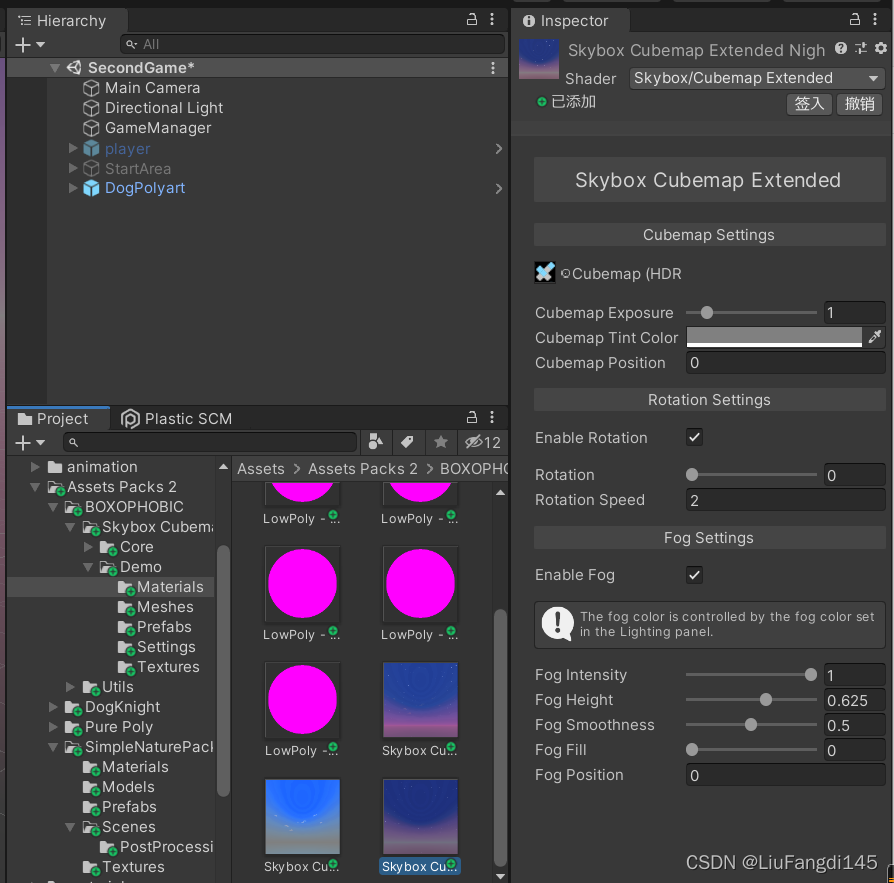The height and width of the screenshot is (883, 894).
Task: Click Rotation Speed field
Action: click(786, 500)
